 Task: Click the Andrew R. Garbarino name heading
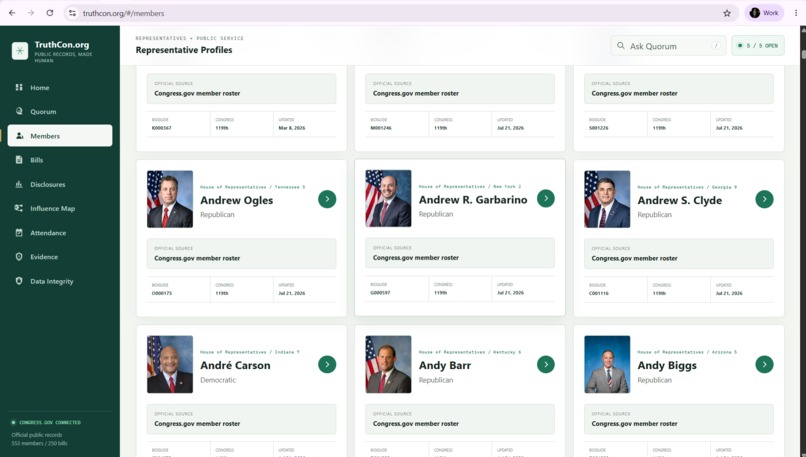(473, 199)
